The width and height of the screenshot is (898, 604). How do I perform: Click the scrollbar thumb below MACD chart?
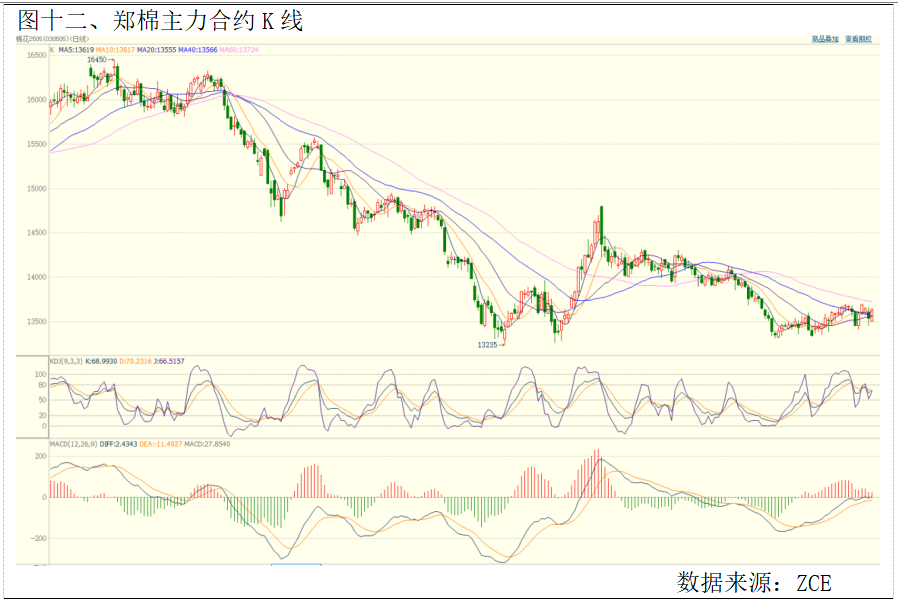296,565
